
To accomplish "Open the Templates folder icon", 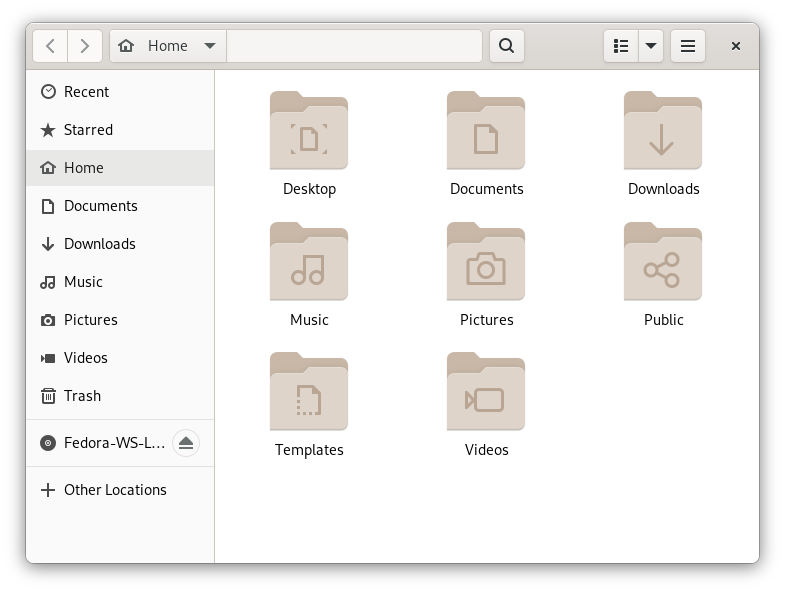I will (x=309, y=393).
